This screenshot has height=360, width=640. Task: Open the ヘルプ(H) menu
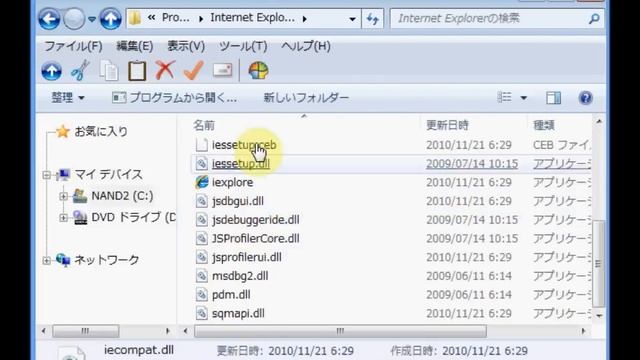pyautogui.click(x=306, y=46)
